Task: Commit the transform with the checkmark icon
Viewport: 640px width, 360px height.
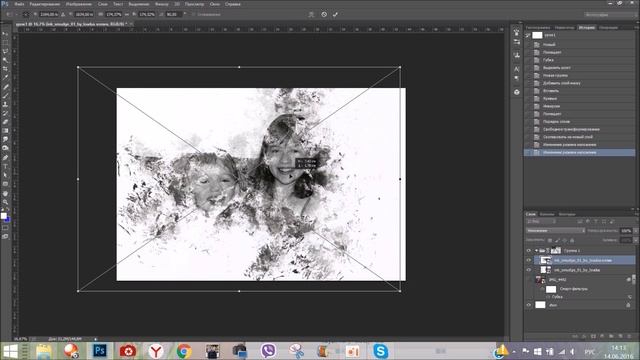Action: pyautogui.click(x=336, y=14)
